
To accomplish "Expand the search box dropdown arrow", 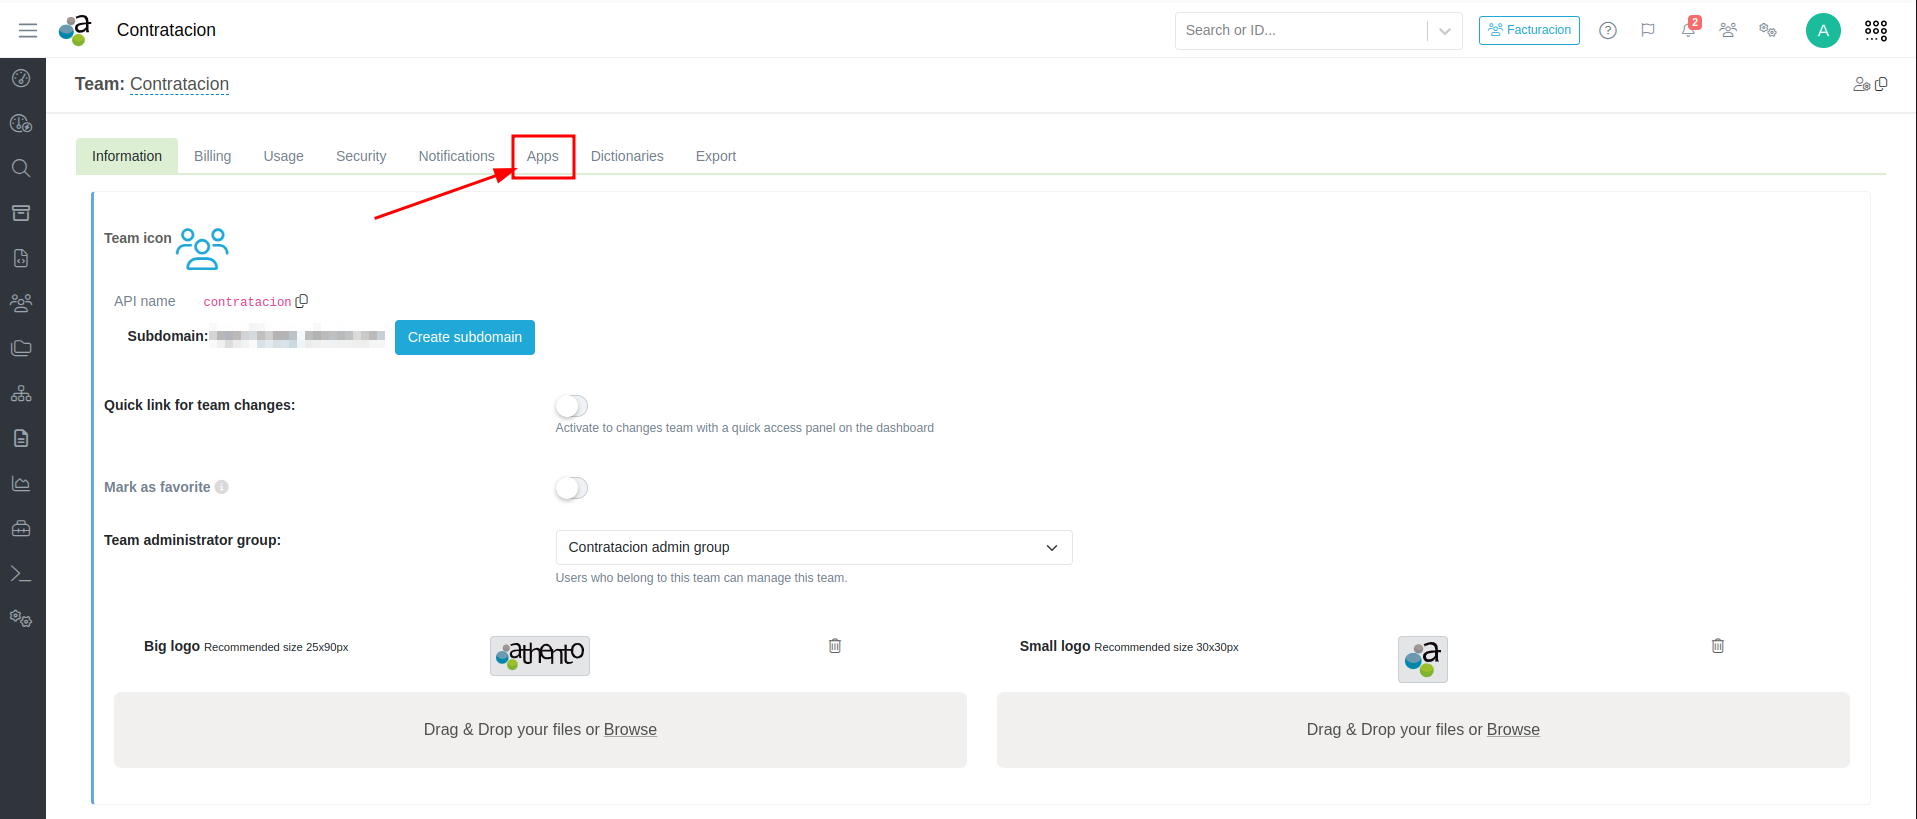I will (1445, 31).
